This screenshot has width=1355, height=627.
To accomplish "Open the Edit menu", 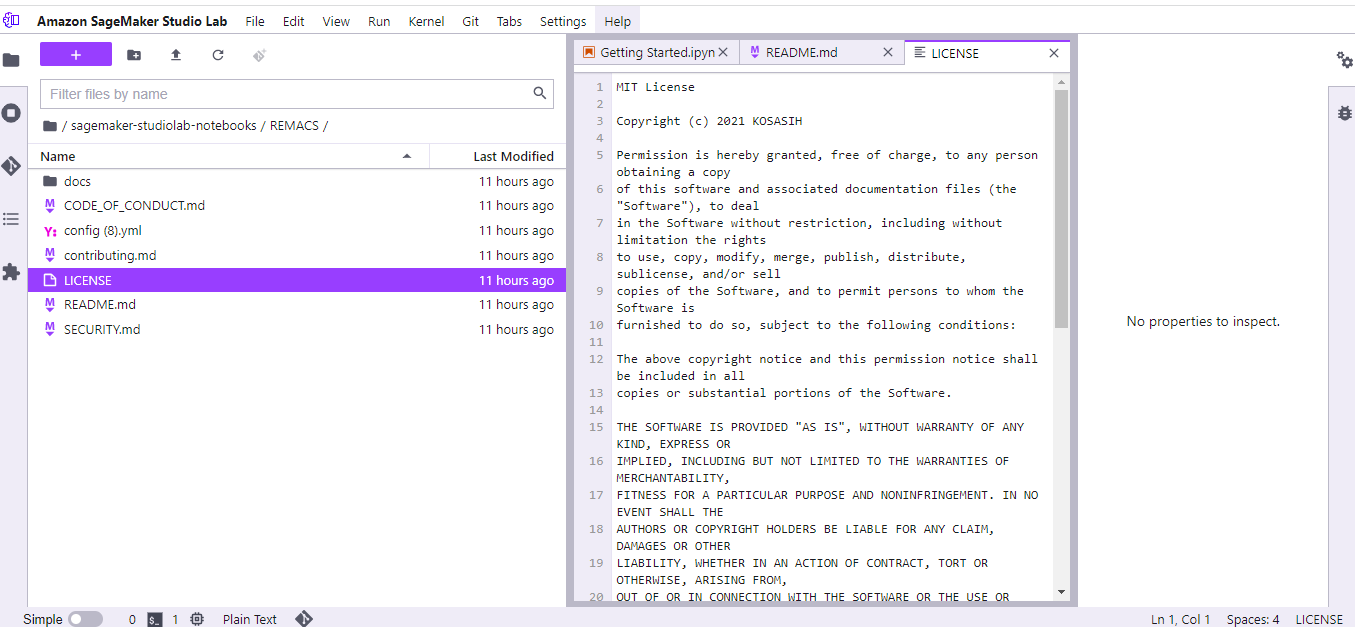I will (x=294, y=21).
